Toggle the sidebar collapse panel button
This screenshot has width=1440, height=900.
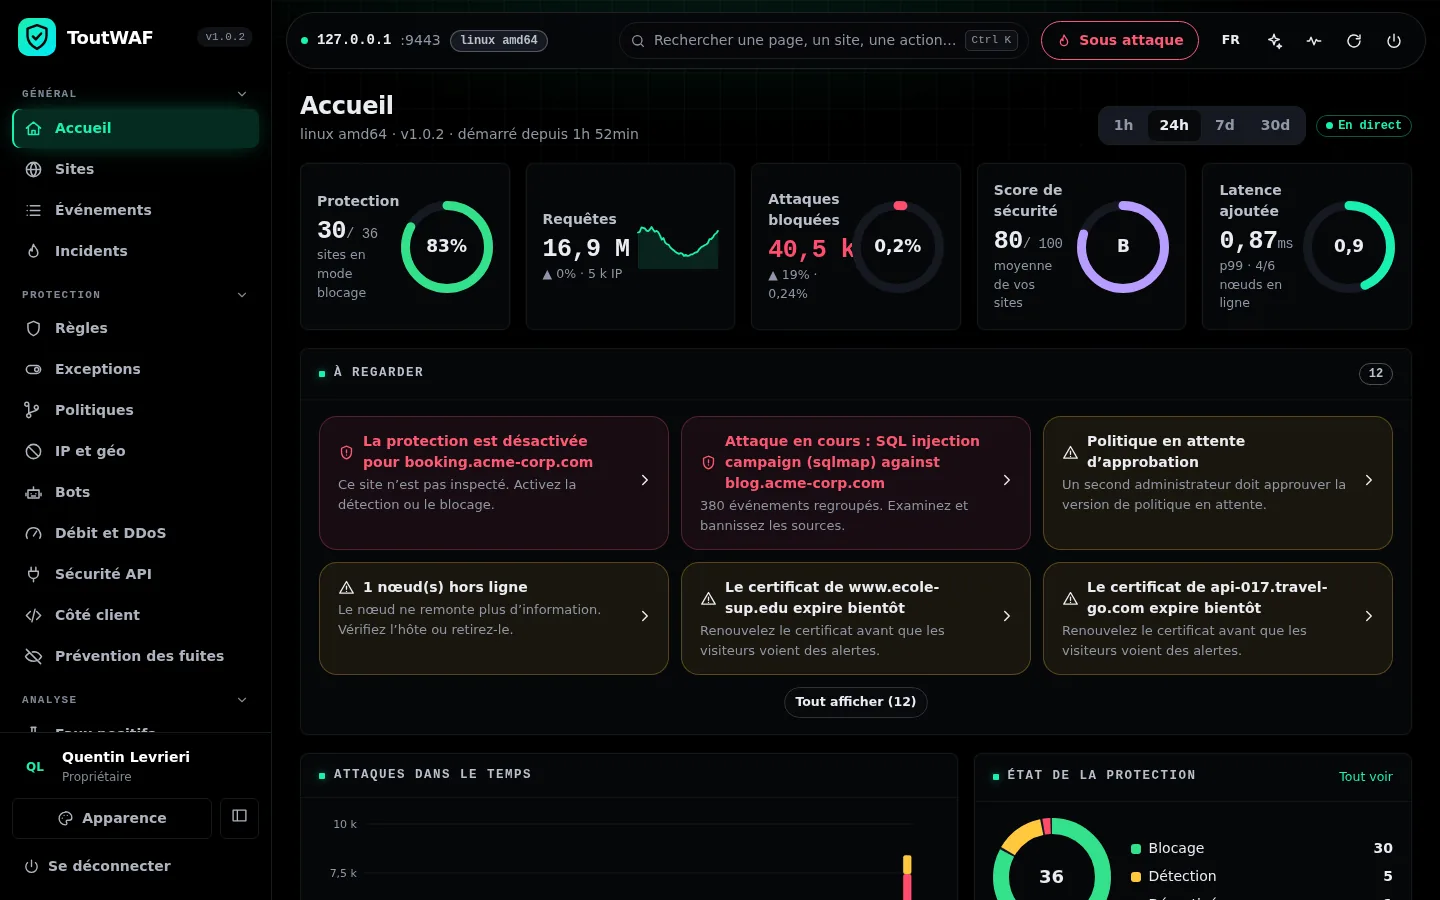coord(240,817)
